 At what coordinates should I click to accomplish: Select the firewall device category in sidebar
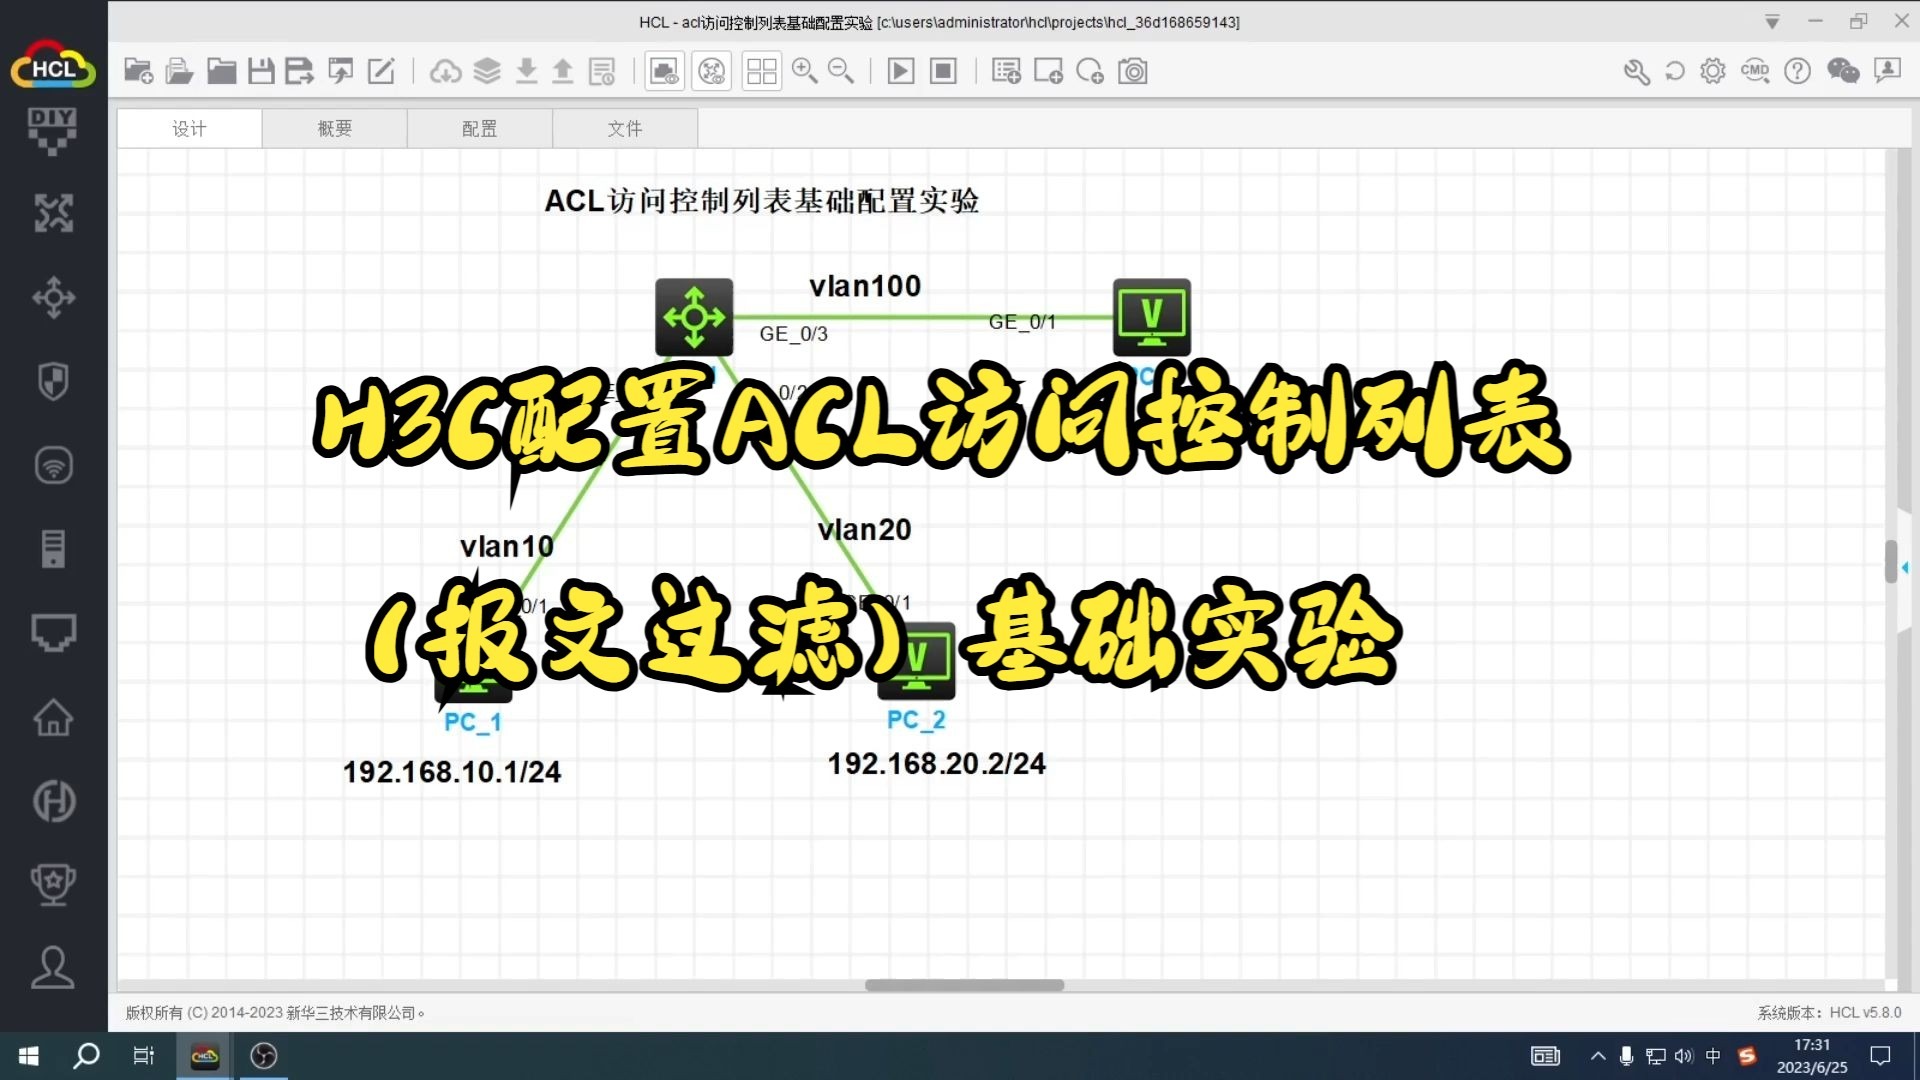click(x=53, y=381)
